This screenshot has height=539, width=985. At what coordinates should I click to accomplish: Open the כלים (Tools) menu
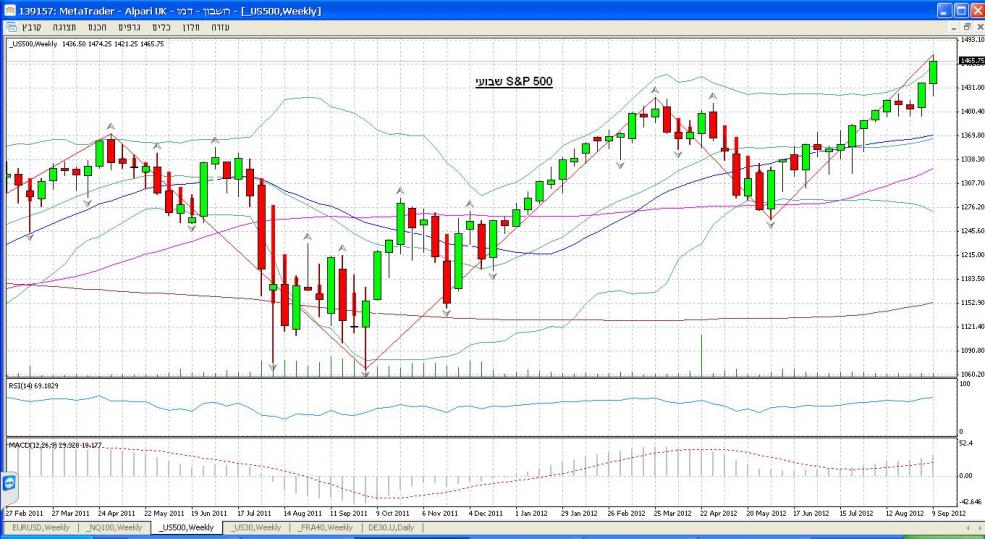point(162,27)
